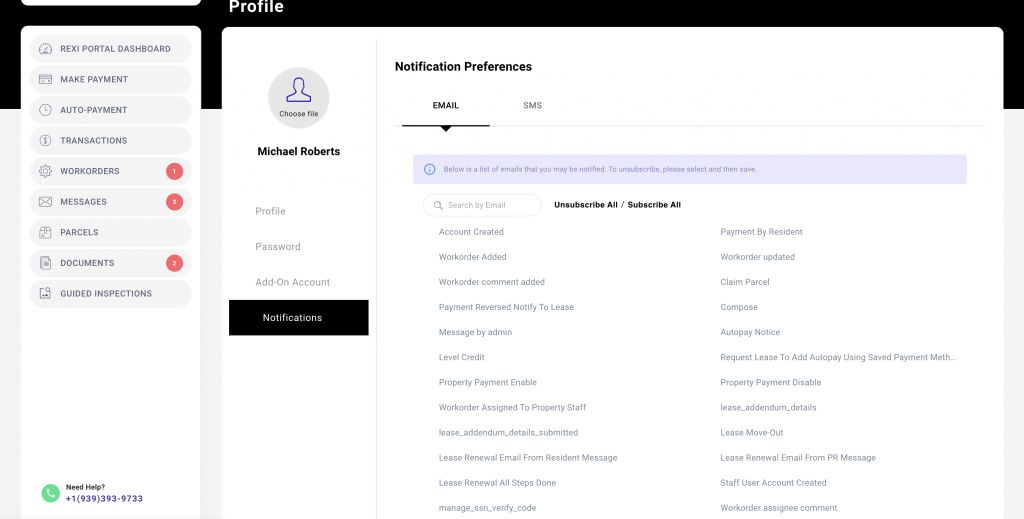Open the Add-On Account section
The image size is (1024, 519).
coord(292,282)
